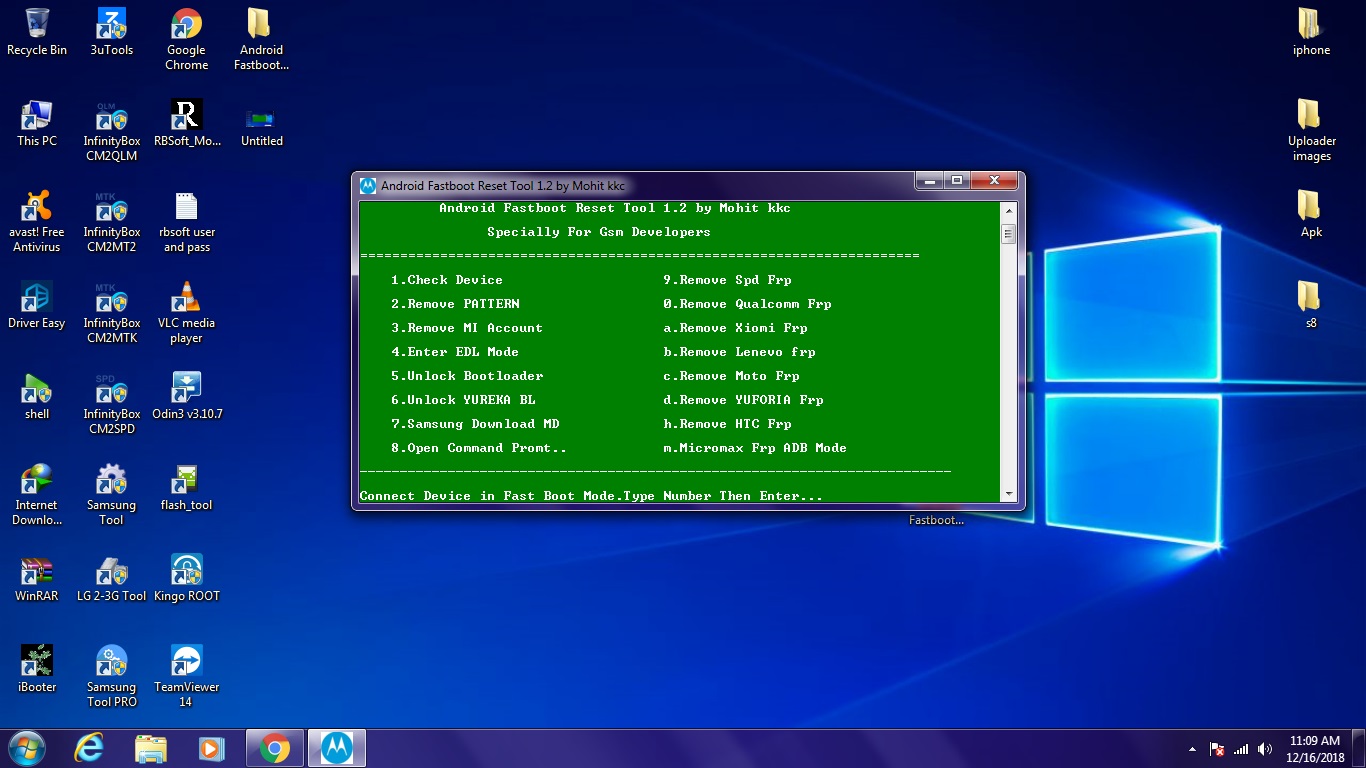Switch to Chrome in the taskbar
The width and height of the screenshot is (1366, 768).
[x=274, y=748]
